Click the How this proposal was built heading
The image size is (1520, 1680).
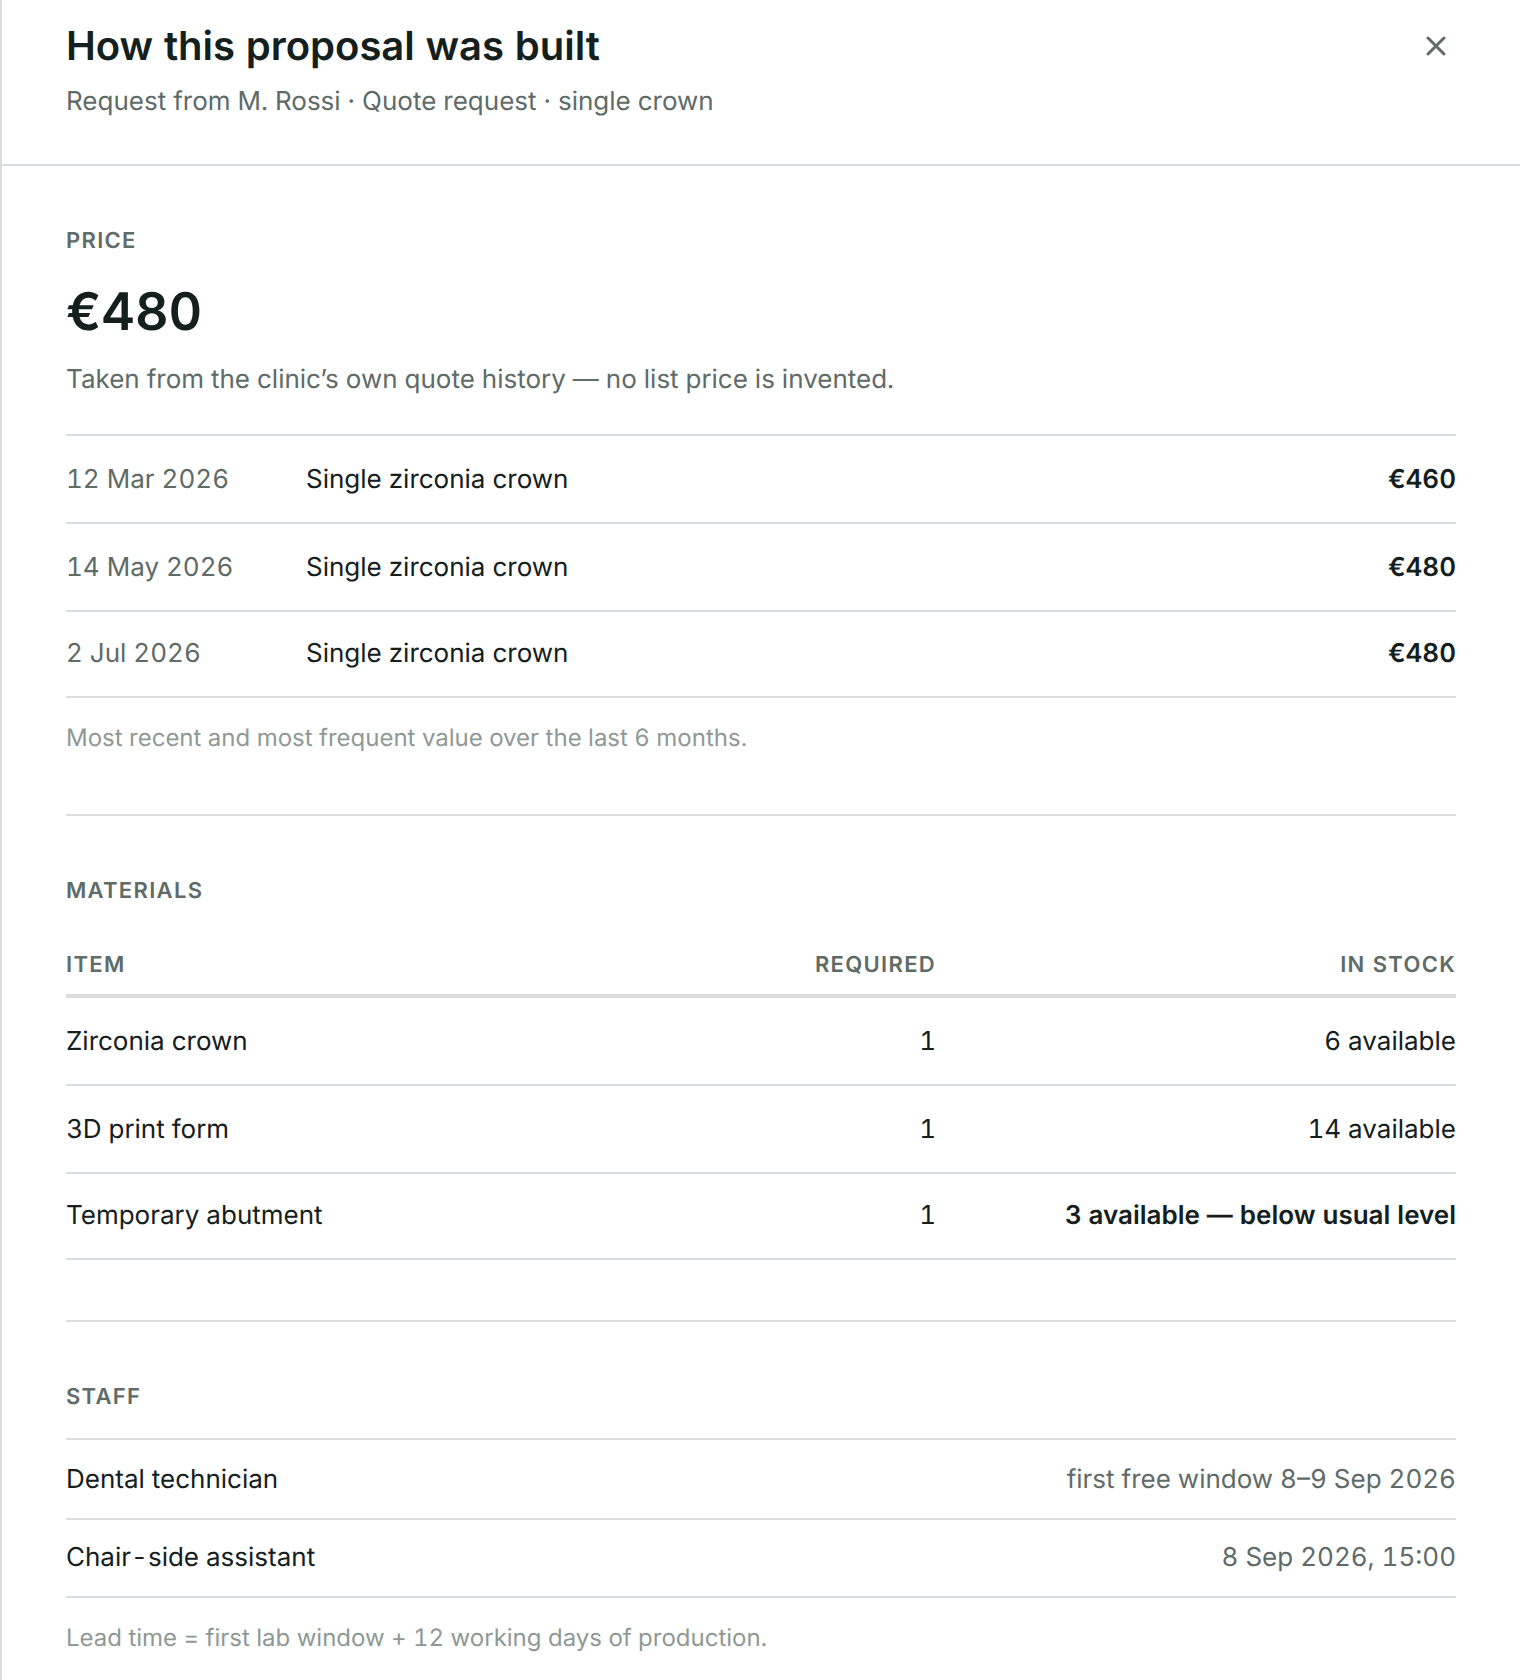pos(333,46)
